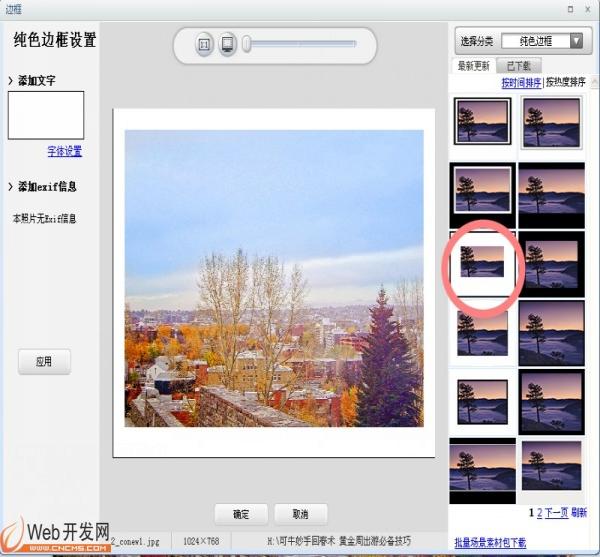Expand the 添加文字 section
600x557 pixels.
coord(40,79)
